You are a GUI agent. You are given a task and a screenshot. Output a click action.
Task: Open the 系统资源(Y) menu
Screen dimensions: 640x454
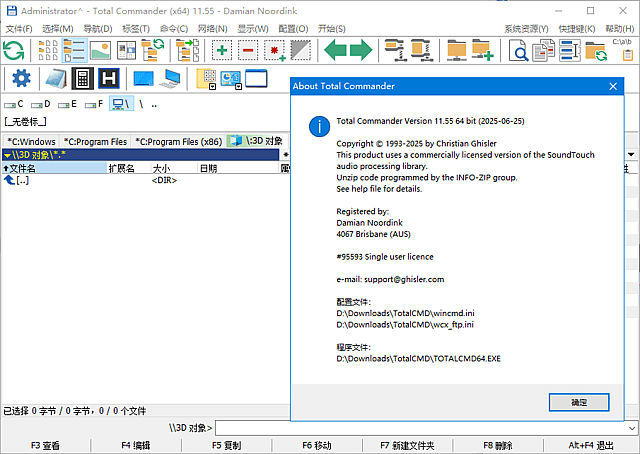pyautogui.click(x=526, y=29)
